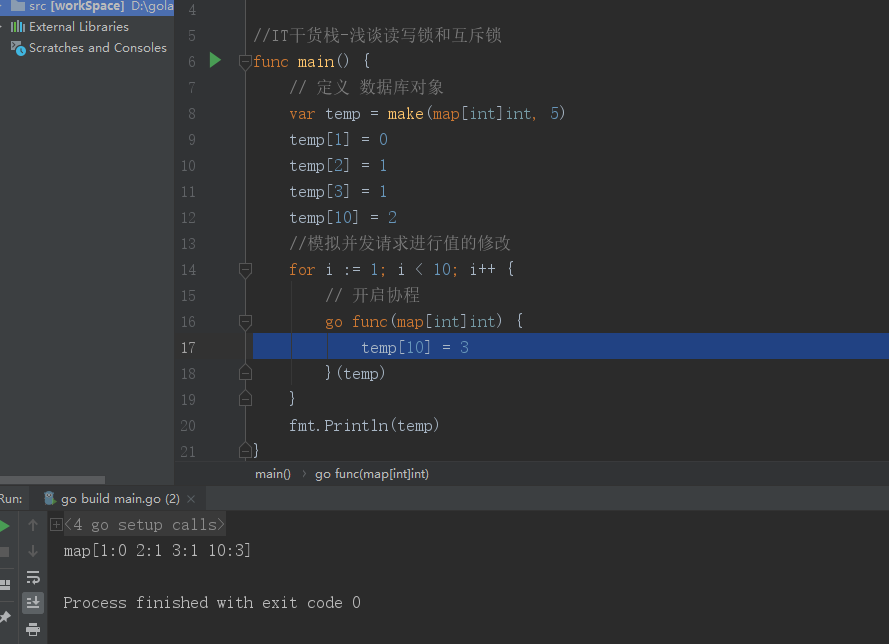Open Scratches and Consoles node

[x=97, y=48]
